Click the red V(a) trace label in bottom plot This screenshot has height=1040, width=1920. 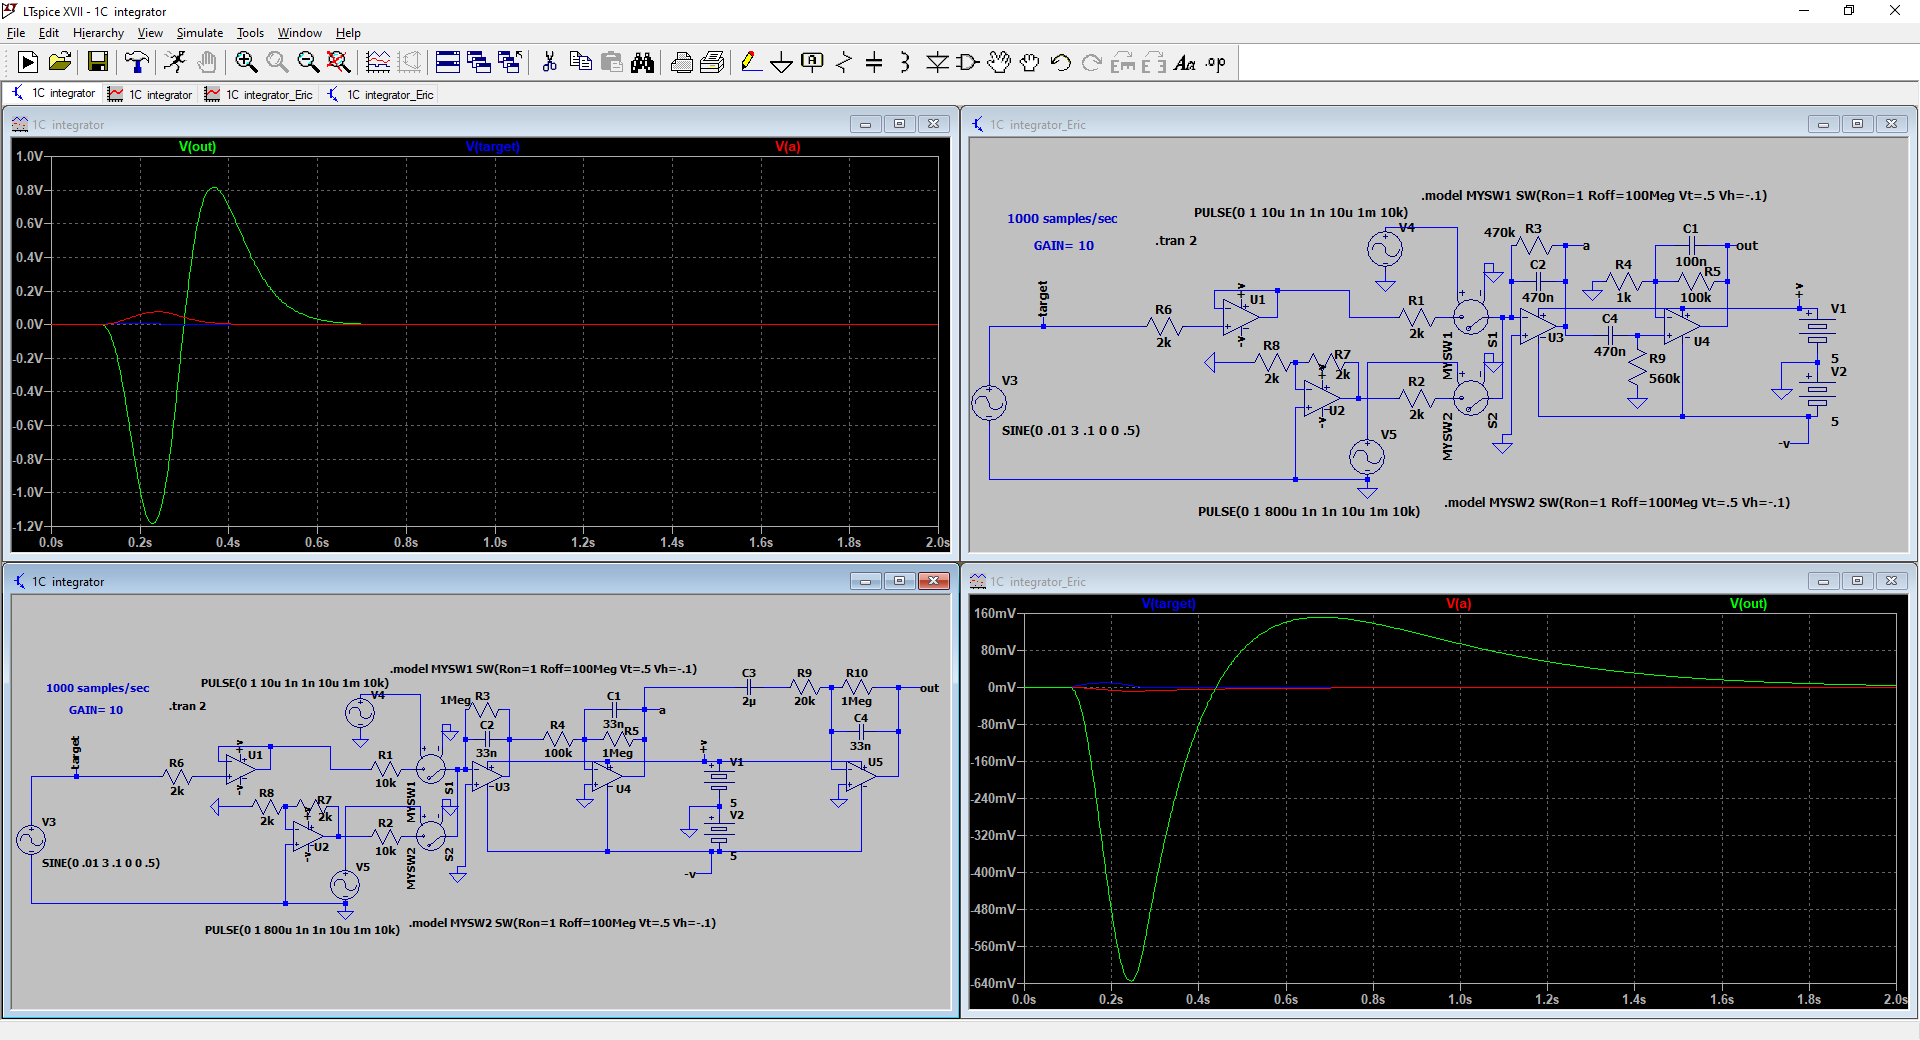1458,604
